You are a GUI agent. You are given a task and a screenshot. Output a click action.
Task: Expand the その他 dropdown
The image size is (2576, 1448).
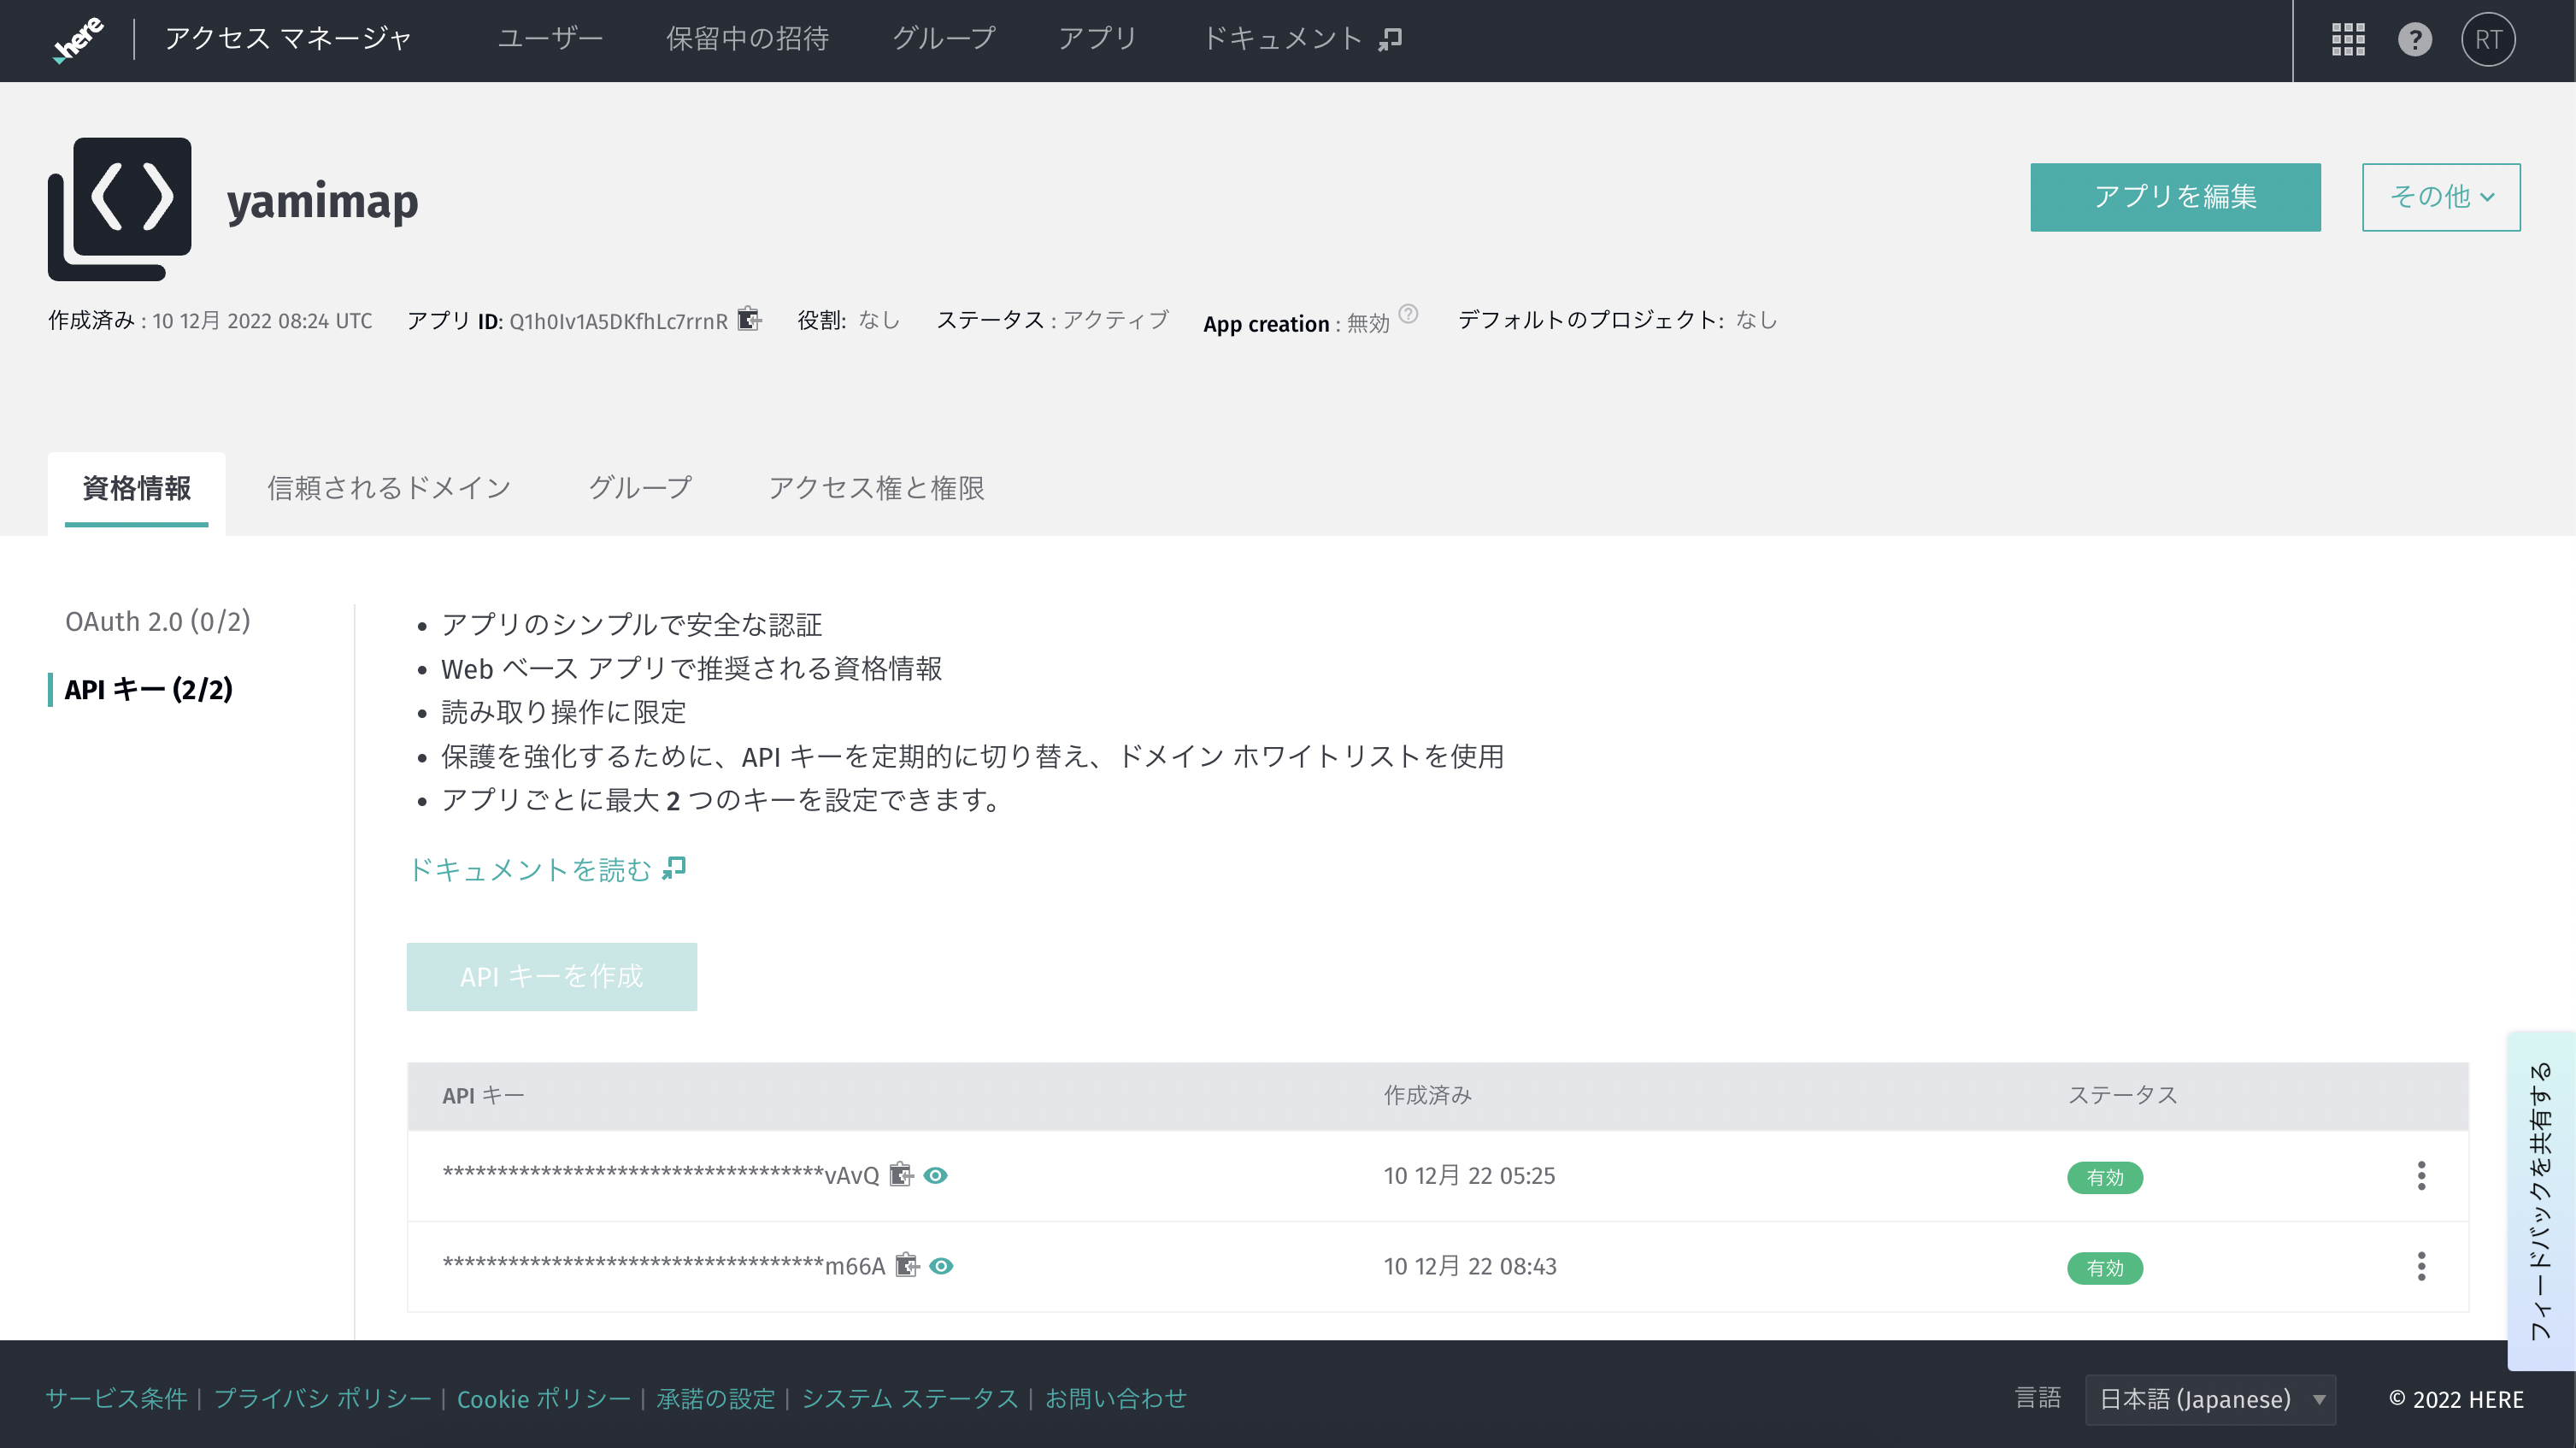point(2440,197)
